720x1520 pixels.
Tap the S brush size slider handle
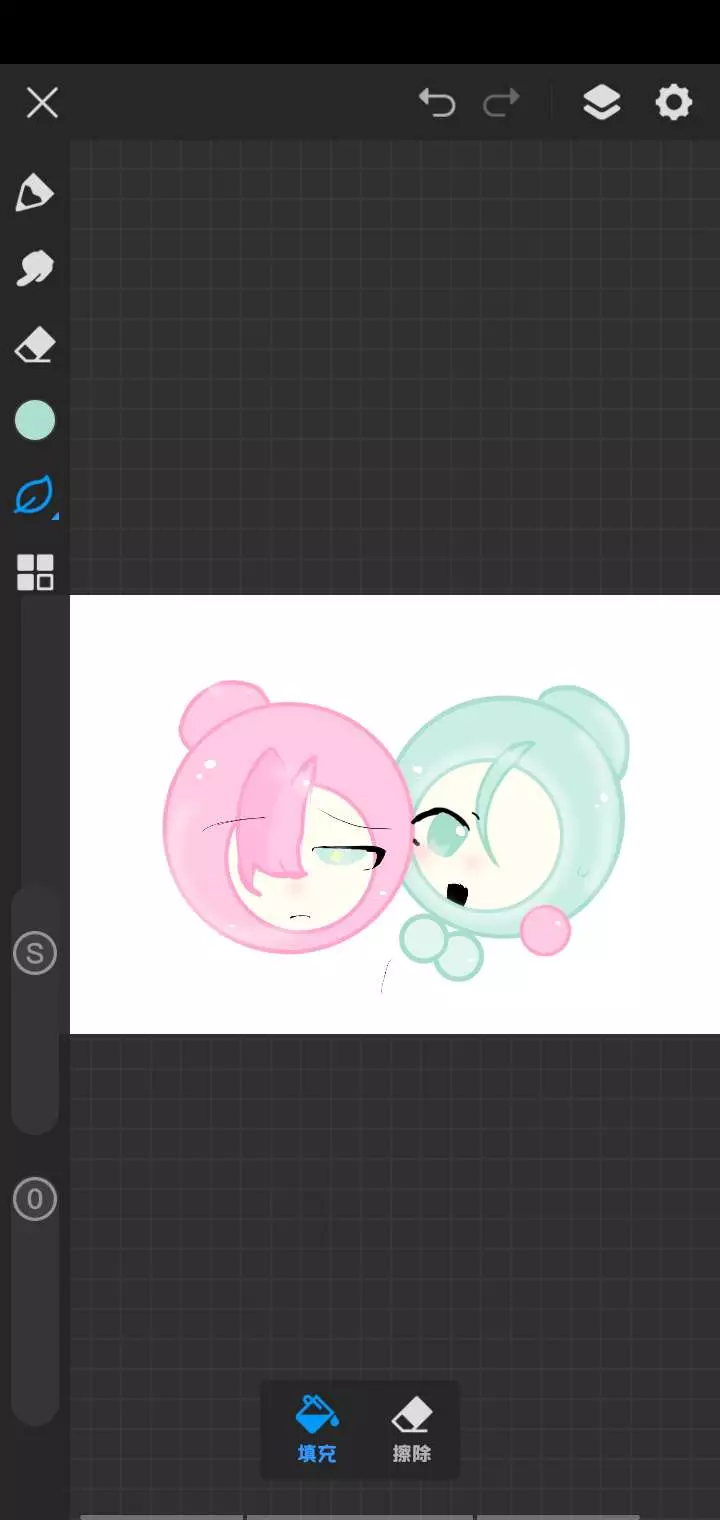coord(35,953)
